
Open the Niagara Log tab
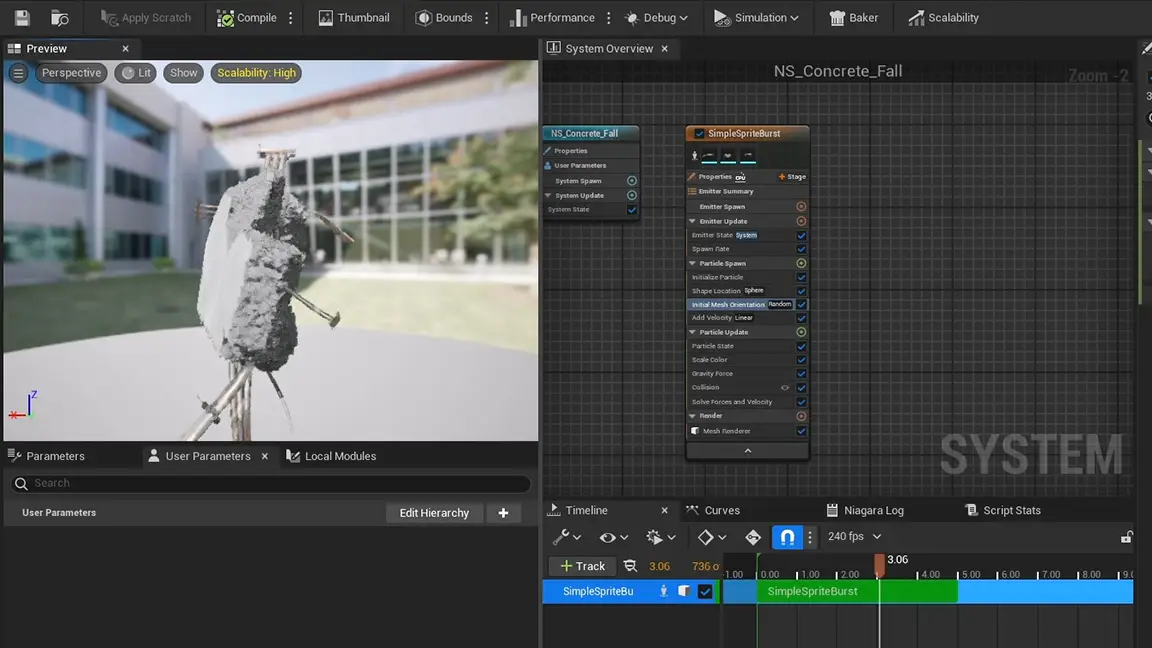coord(873,510)
